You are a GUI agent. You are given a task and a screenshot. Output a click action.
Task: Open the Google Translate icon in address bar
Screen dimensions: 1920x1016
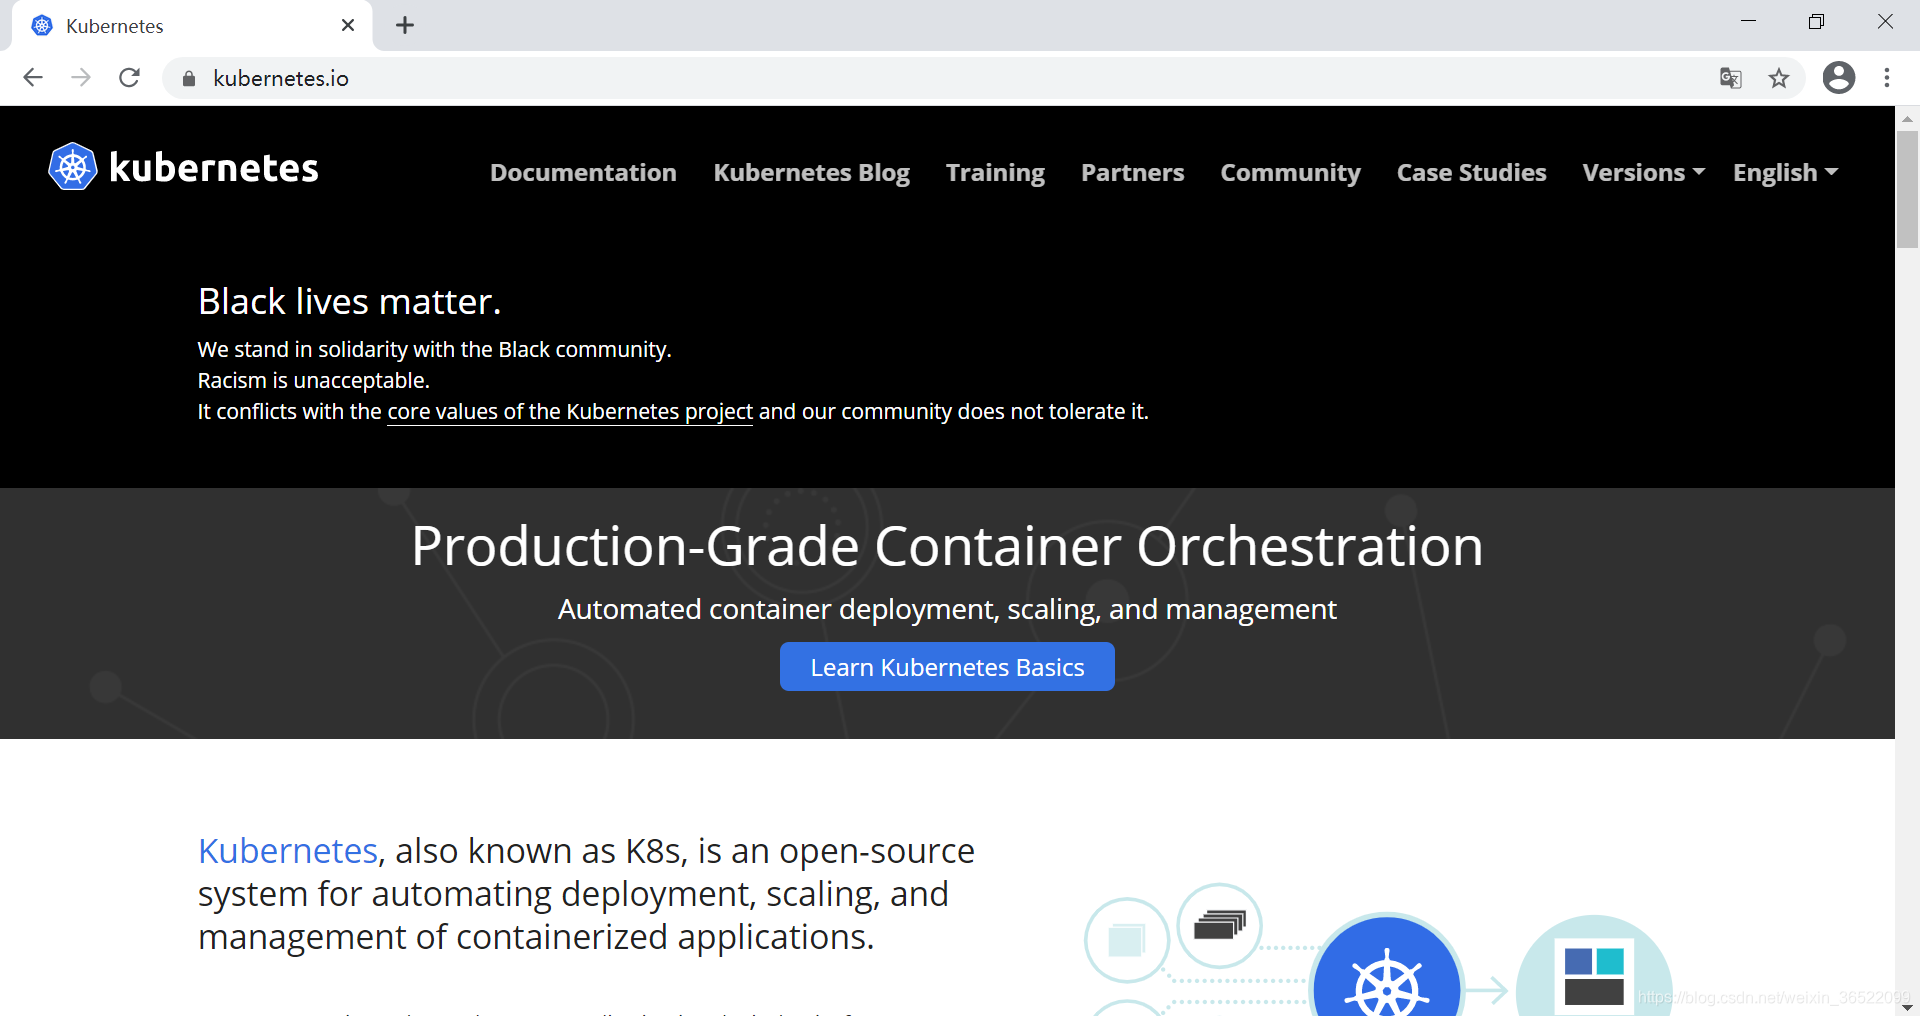(1730, 78)
